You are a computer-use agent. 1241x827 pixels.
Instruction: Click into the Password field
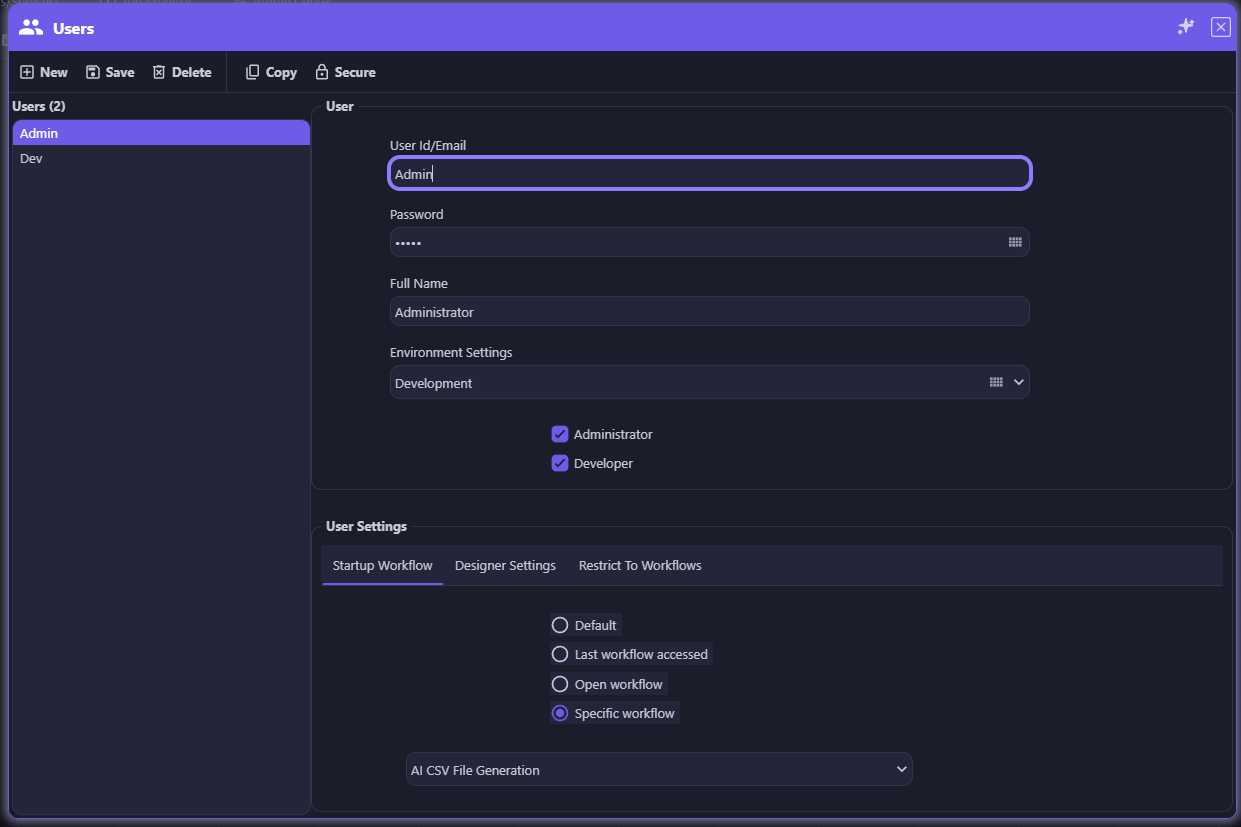(709, 242)
